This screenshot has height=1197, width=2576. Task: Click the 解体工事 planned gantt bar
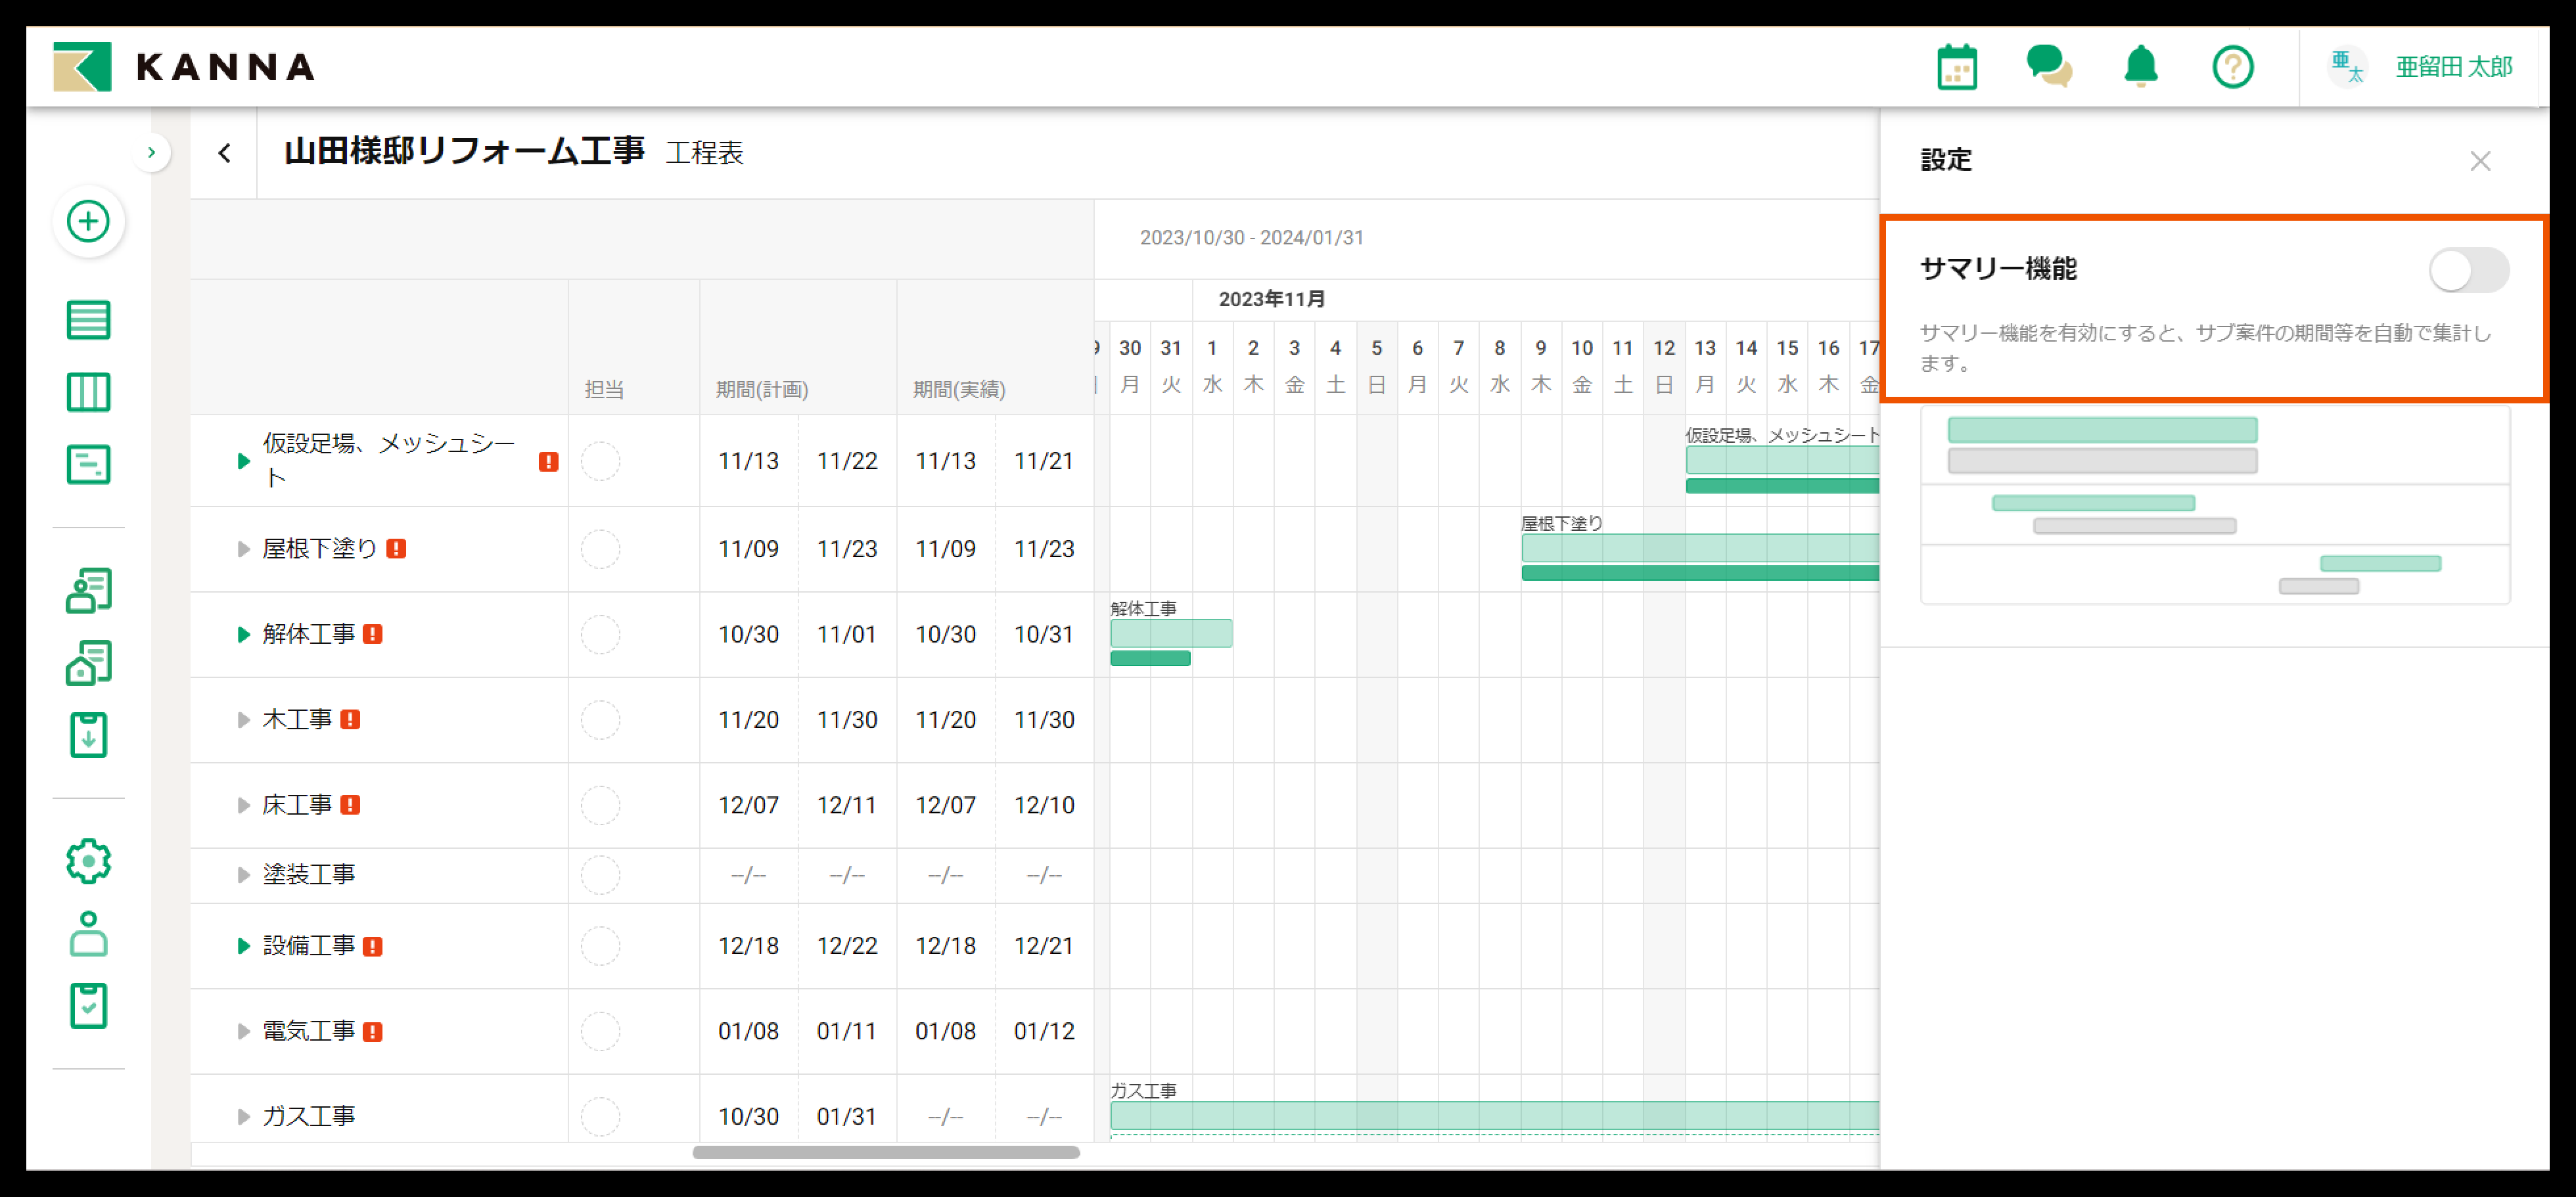pos(1170,634)
